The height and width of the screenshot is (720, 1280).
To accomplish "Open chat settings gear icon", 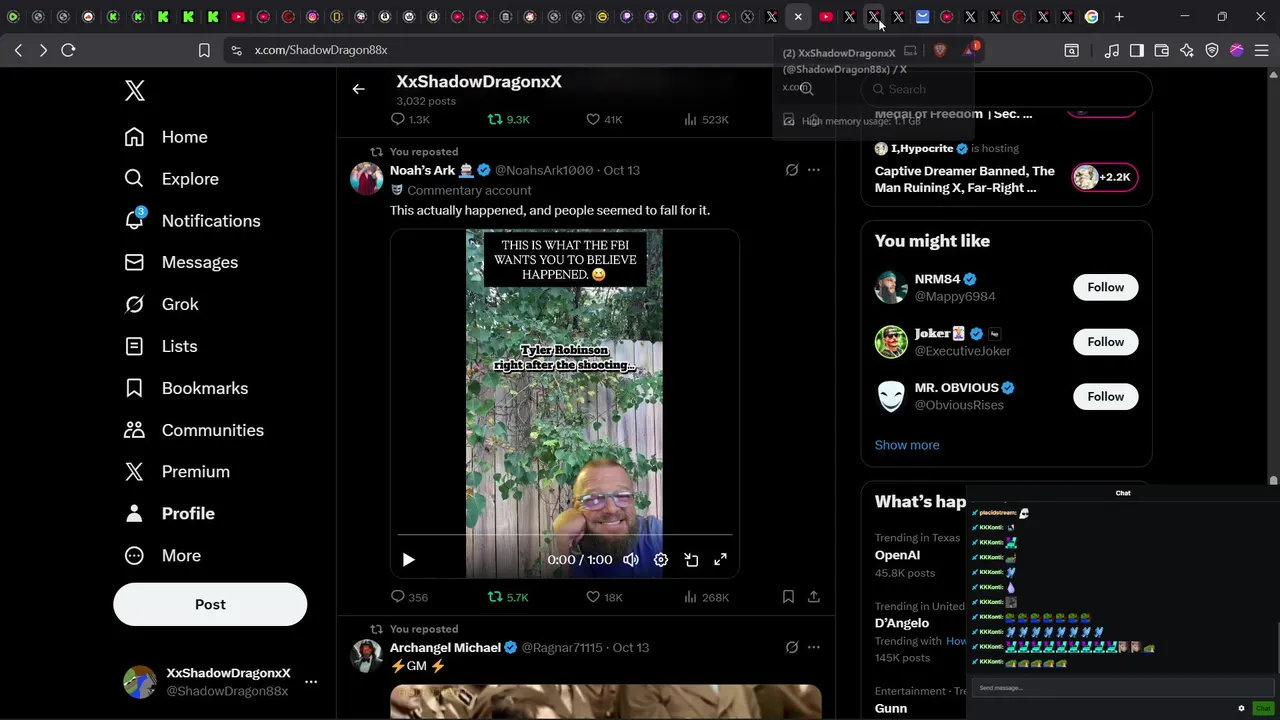I will pyautogui.click(x=1241, y=708).
